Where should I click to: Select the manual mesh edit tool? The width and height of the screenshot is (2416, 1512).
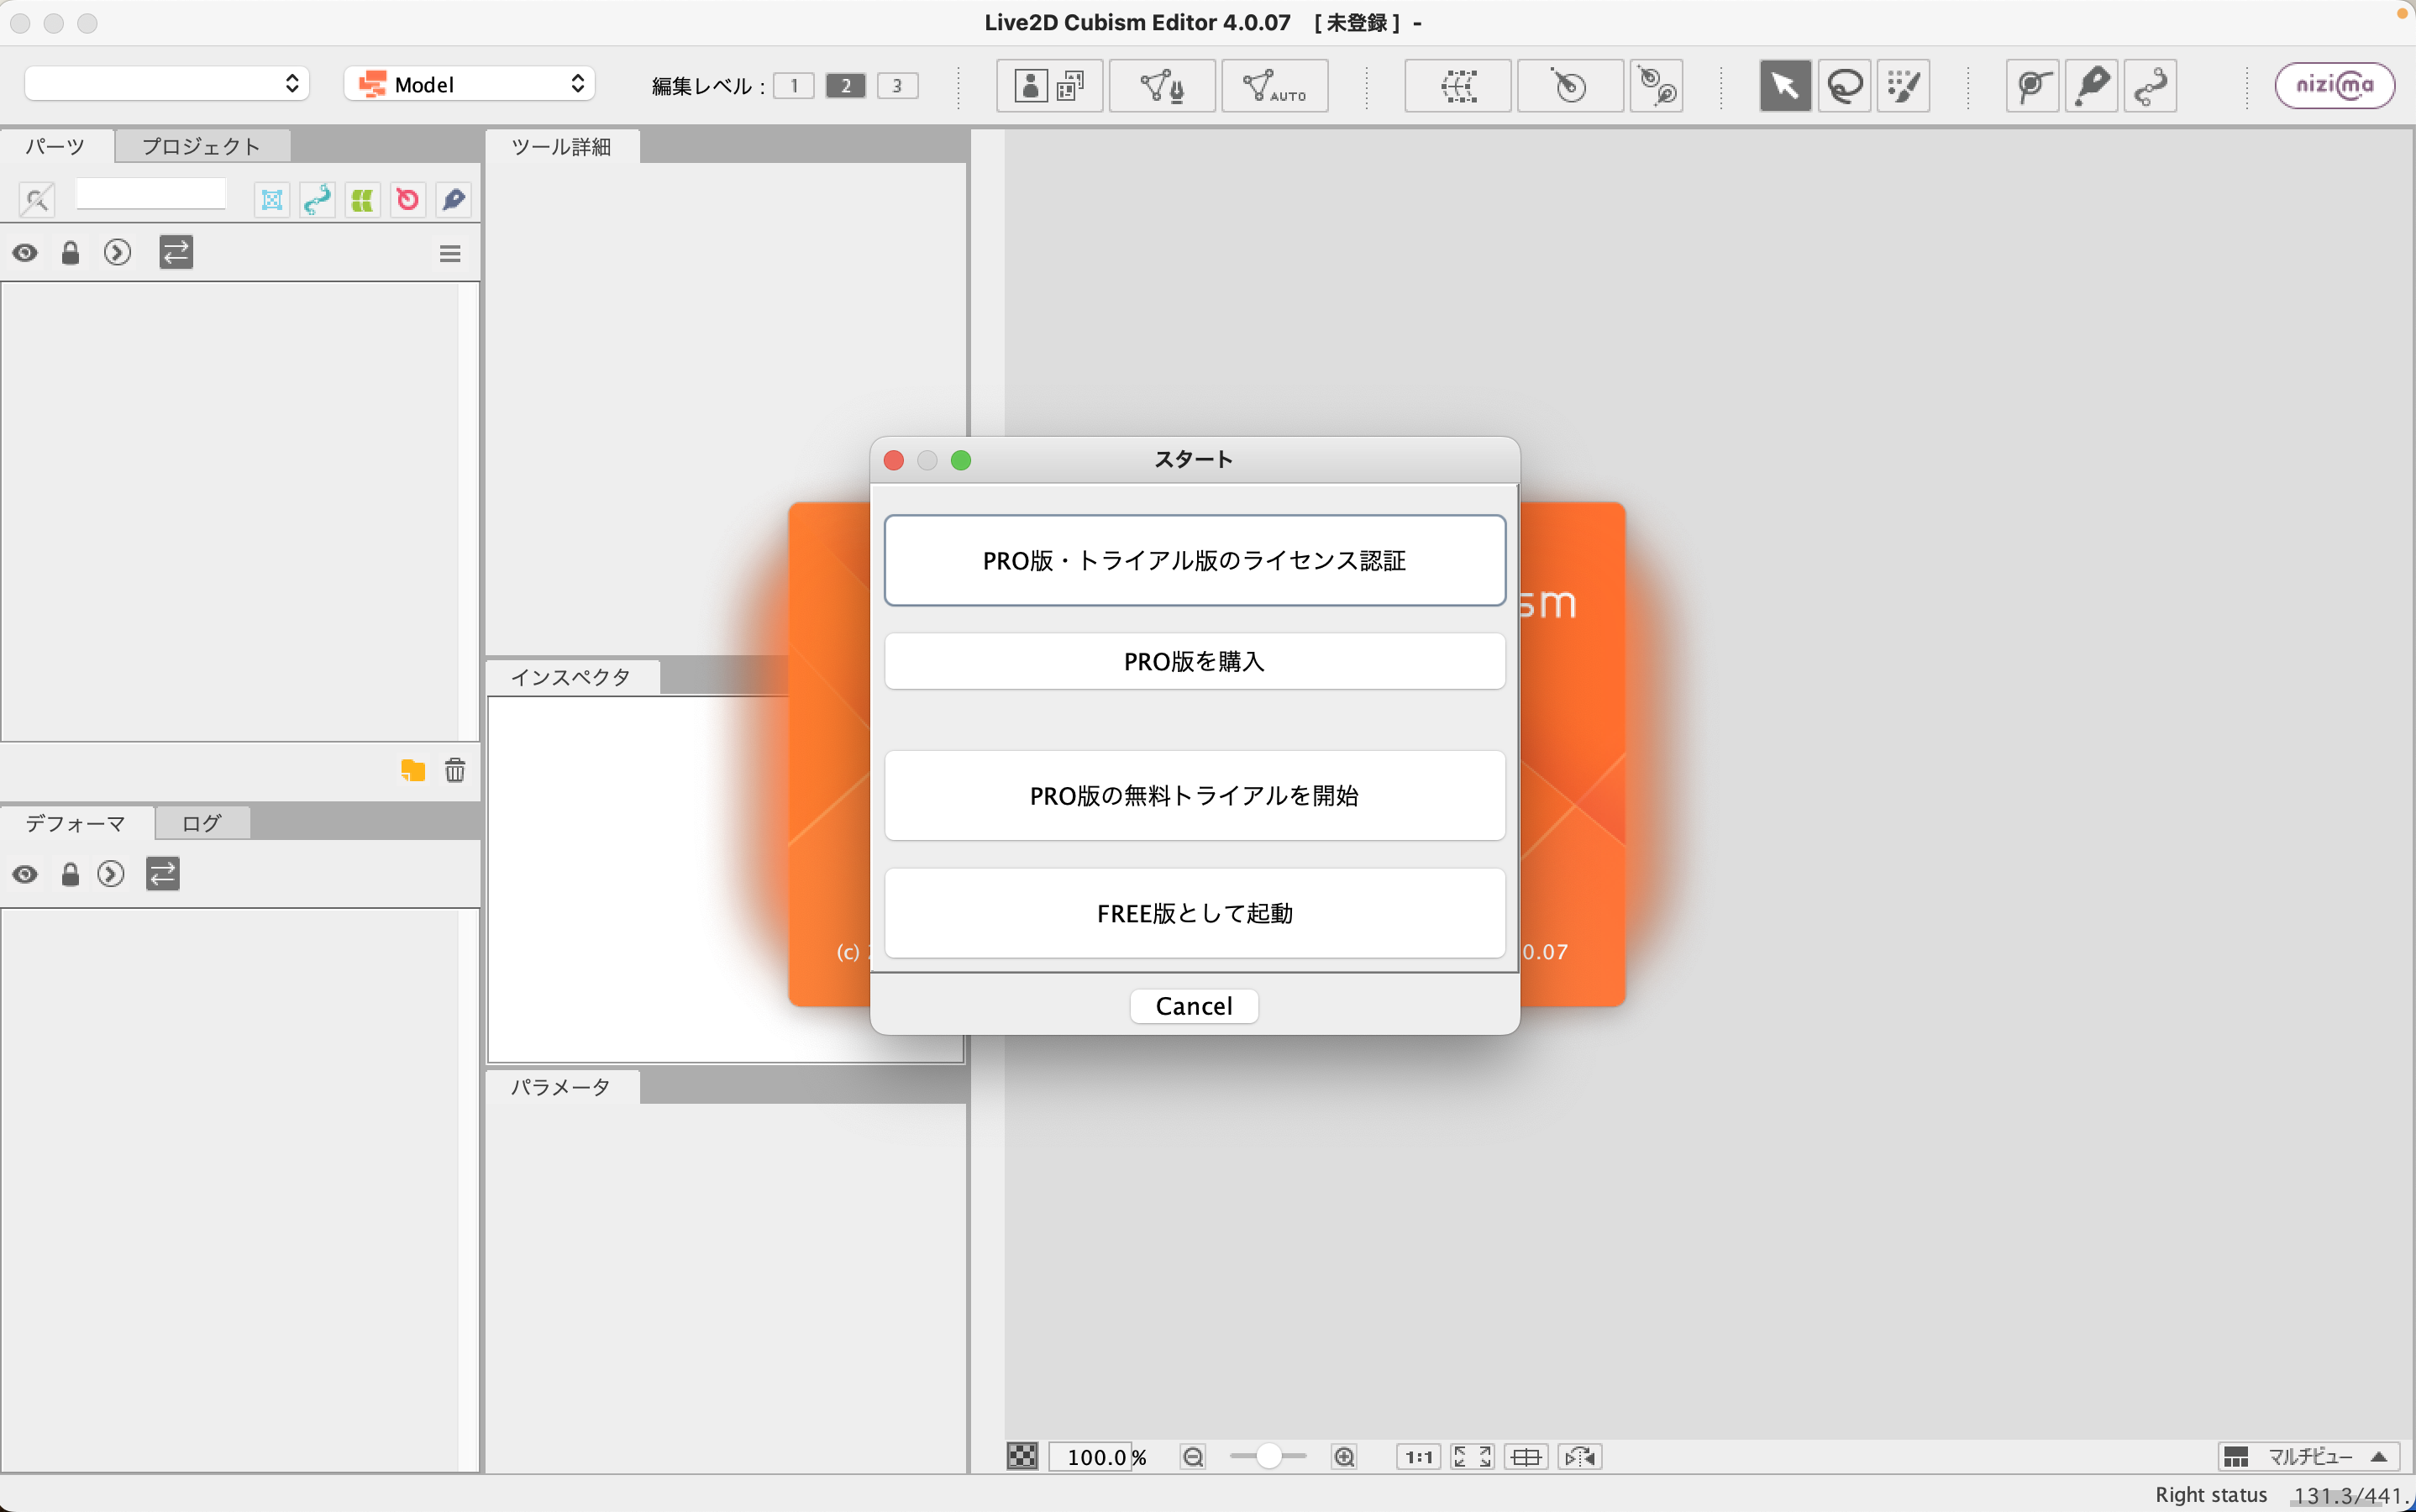coord(1162,85)
